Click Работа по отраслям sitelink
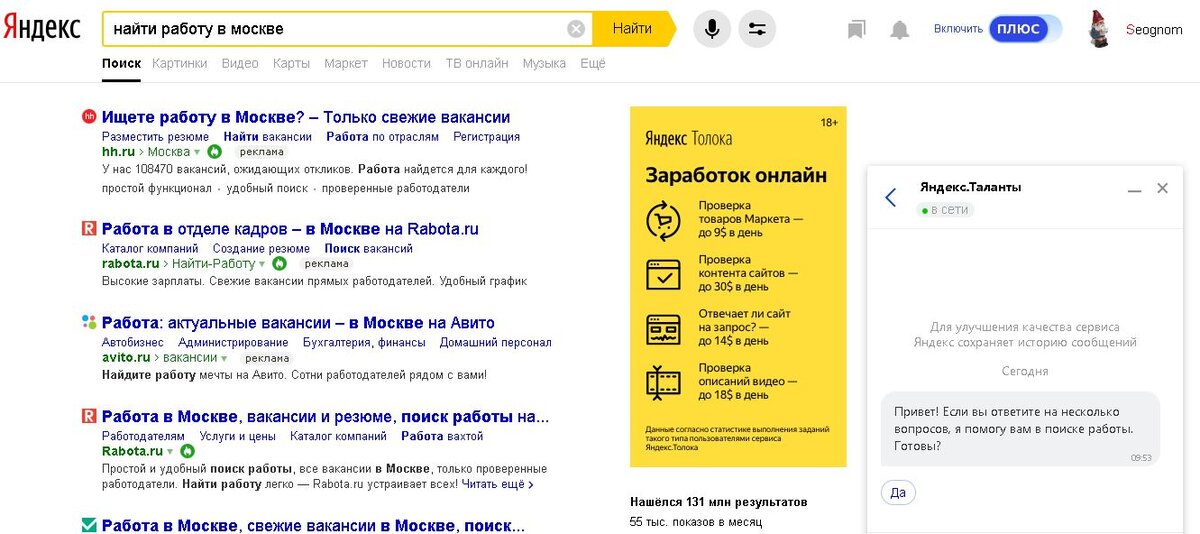This screenshot has height=534, width=1200. pos(382,137)
